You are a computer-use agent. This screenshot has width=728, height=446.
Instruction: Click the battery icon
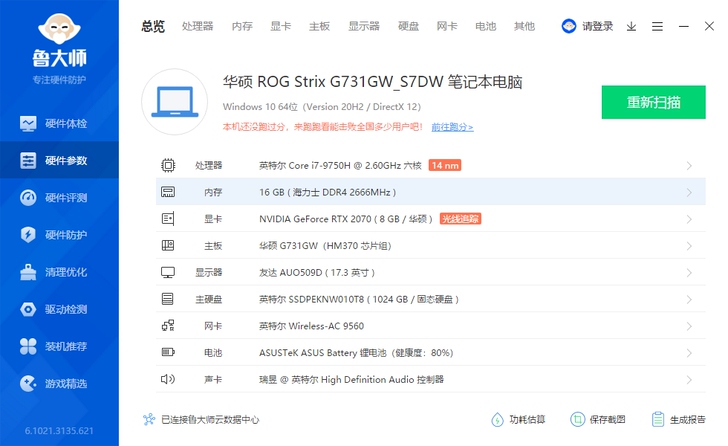click(x=168, y=352)
